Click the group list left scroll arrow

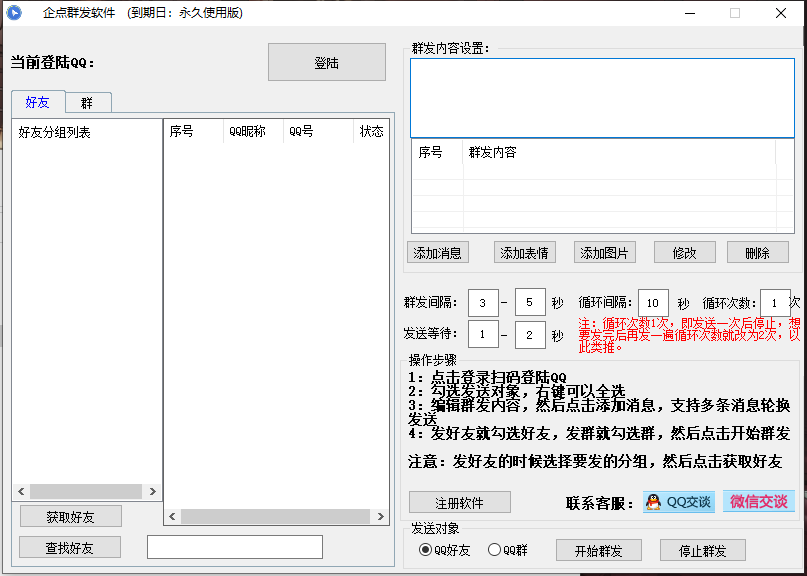(x=21, y=492)
